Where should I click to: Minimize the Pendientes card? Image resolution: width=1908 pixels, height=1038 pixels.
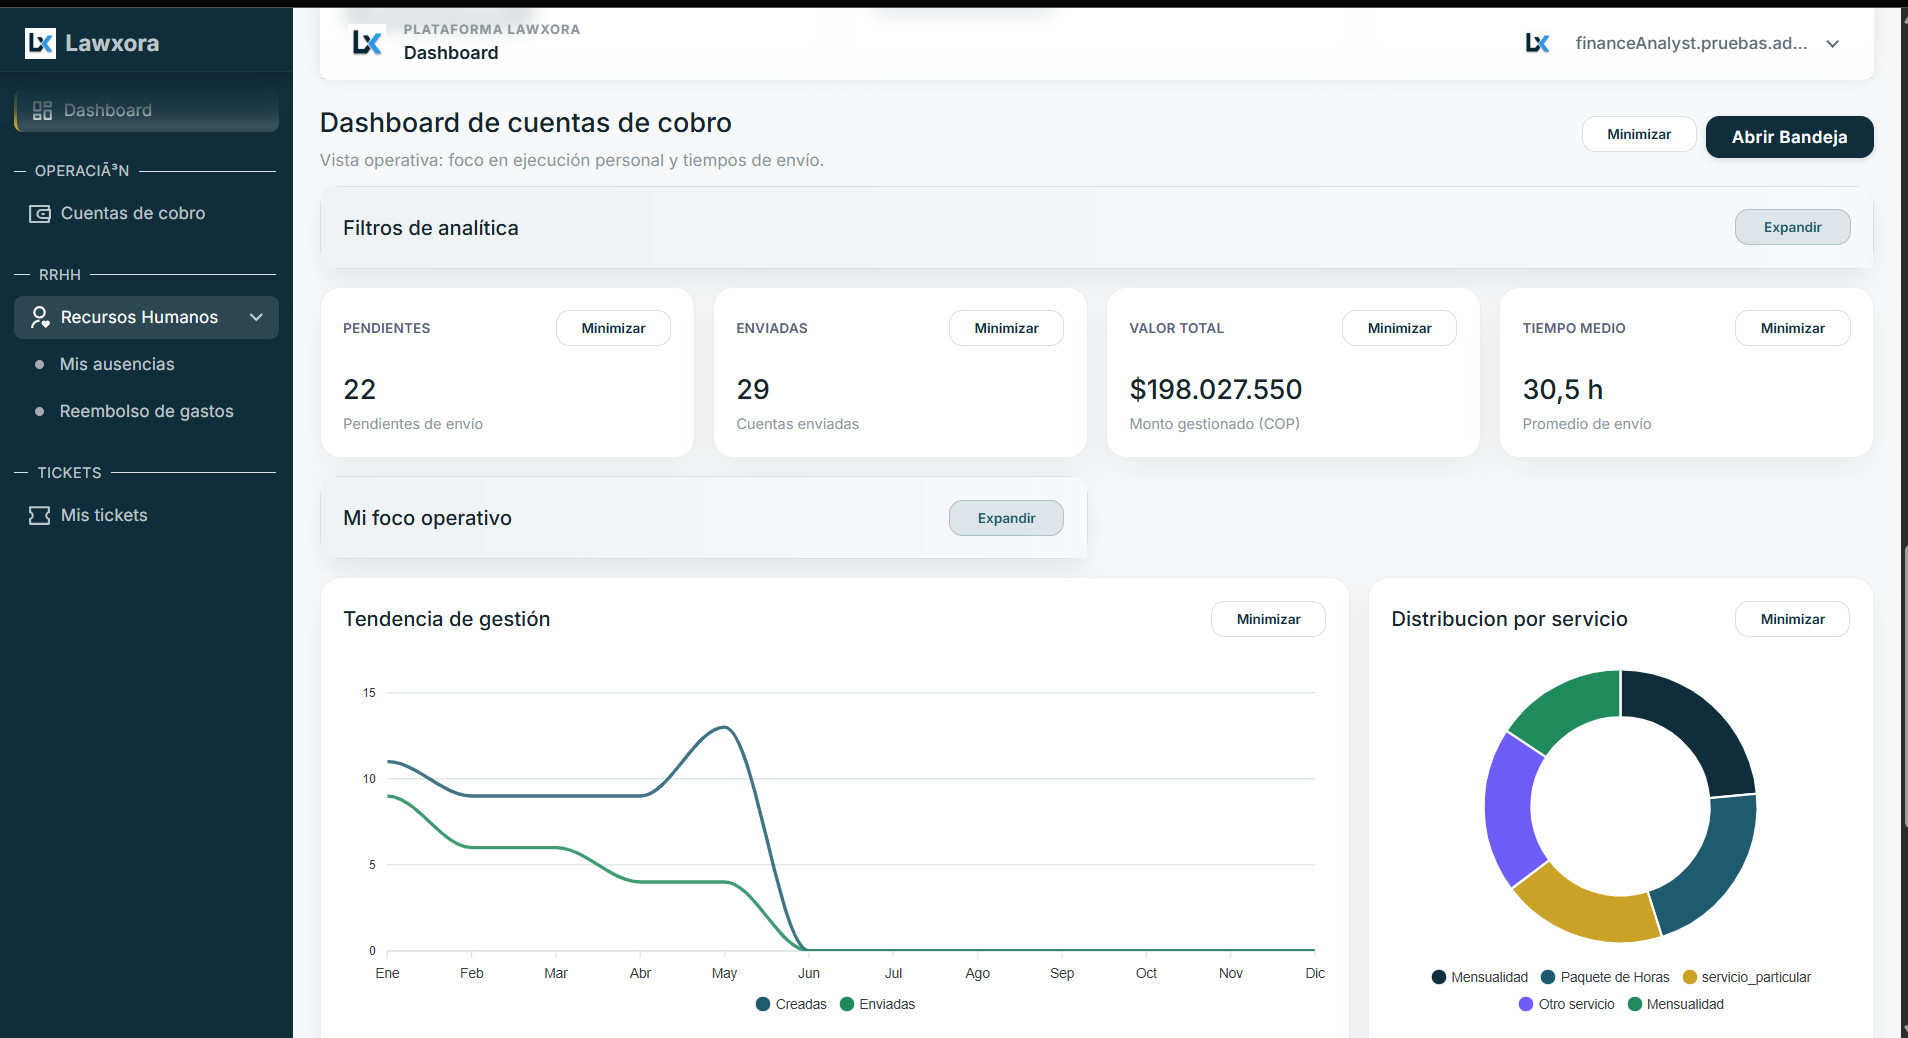[x=613, y=328]
